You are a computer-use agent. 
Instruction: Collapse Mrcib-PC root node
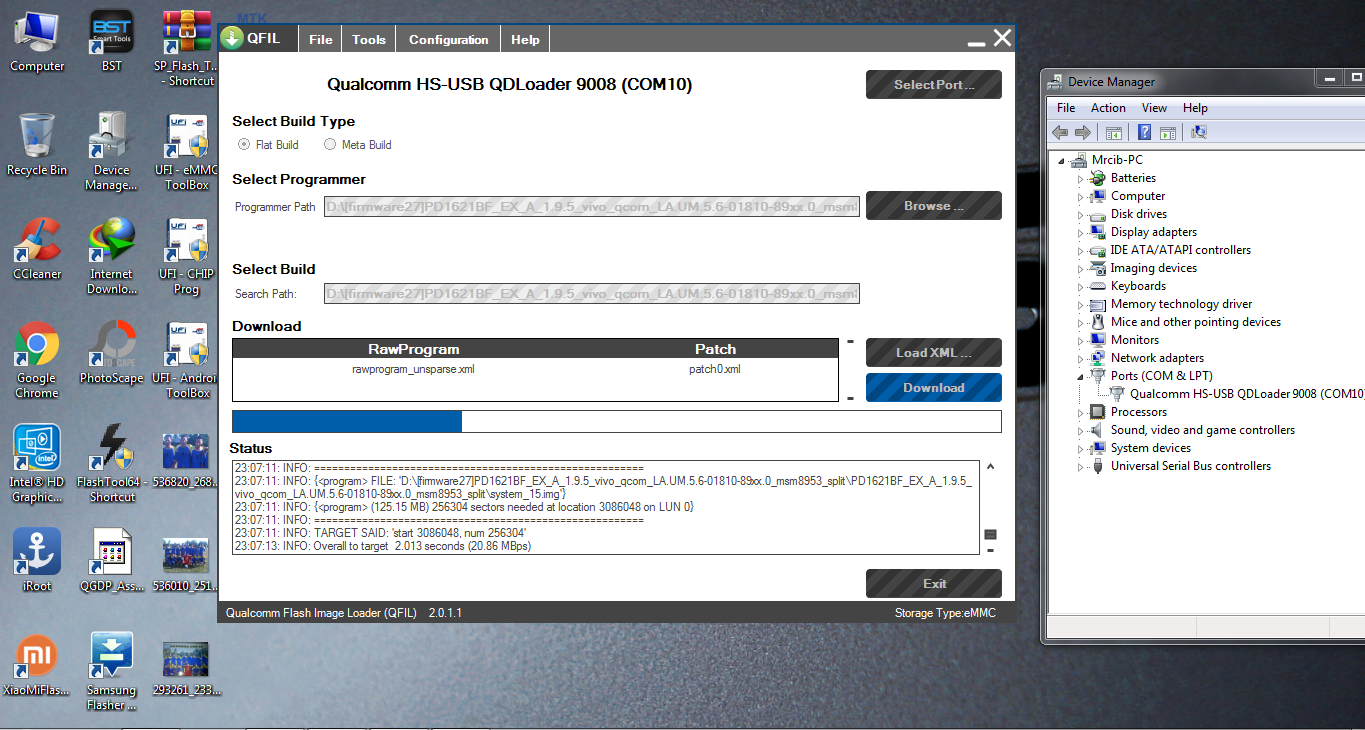point(1061,160)
